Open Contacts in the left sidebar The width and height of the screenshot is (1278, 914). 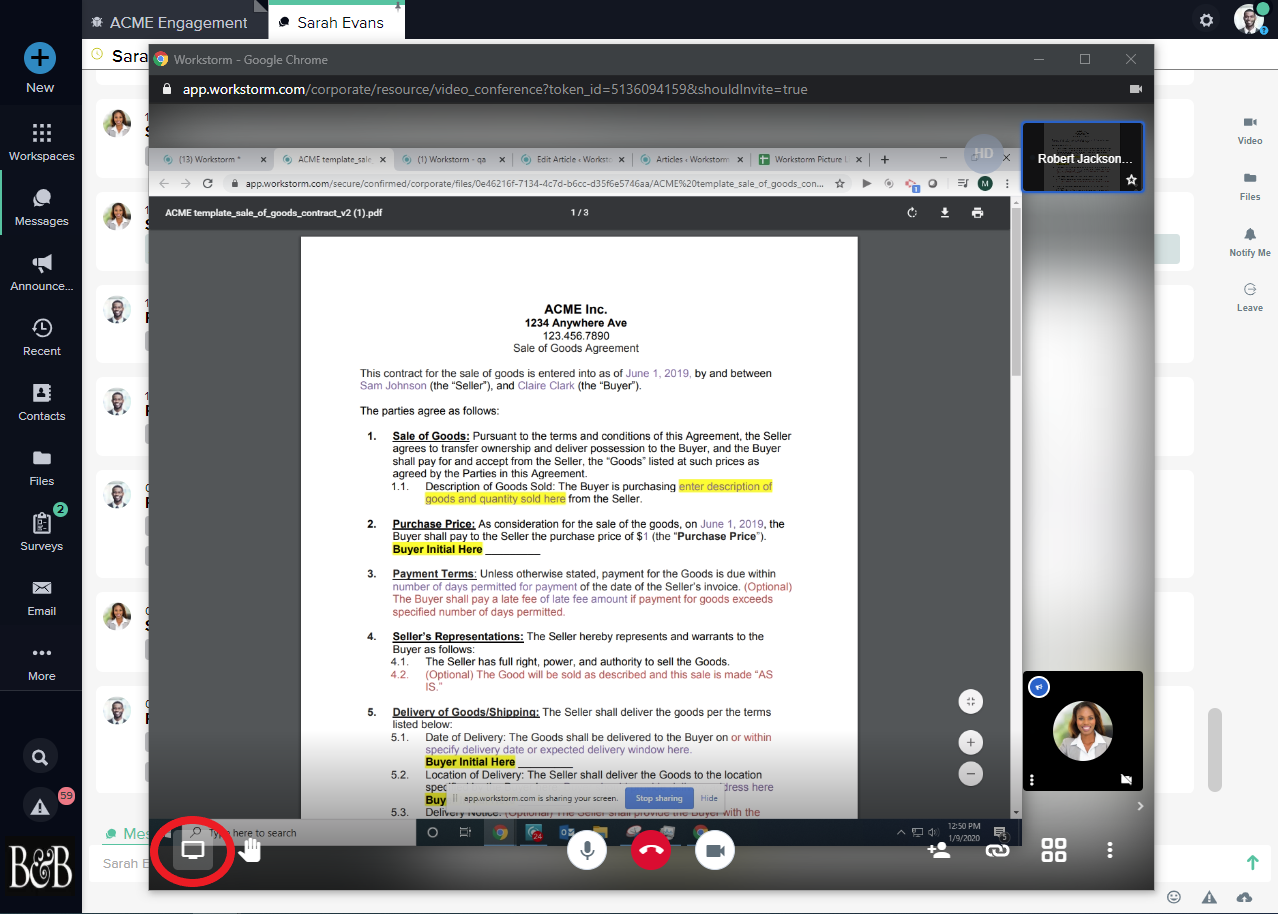point(41,402)
